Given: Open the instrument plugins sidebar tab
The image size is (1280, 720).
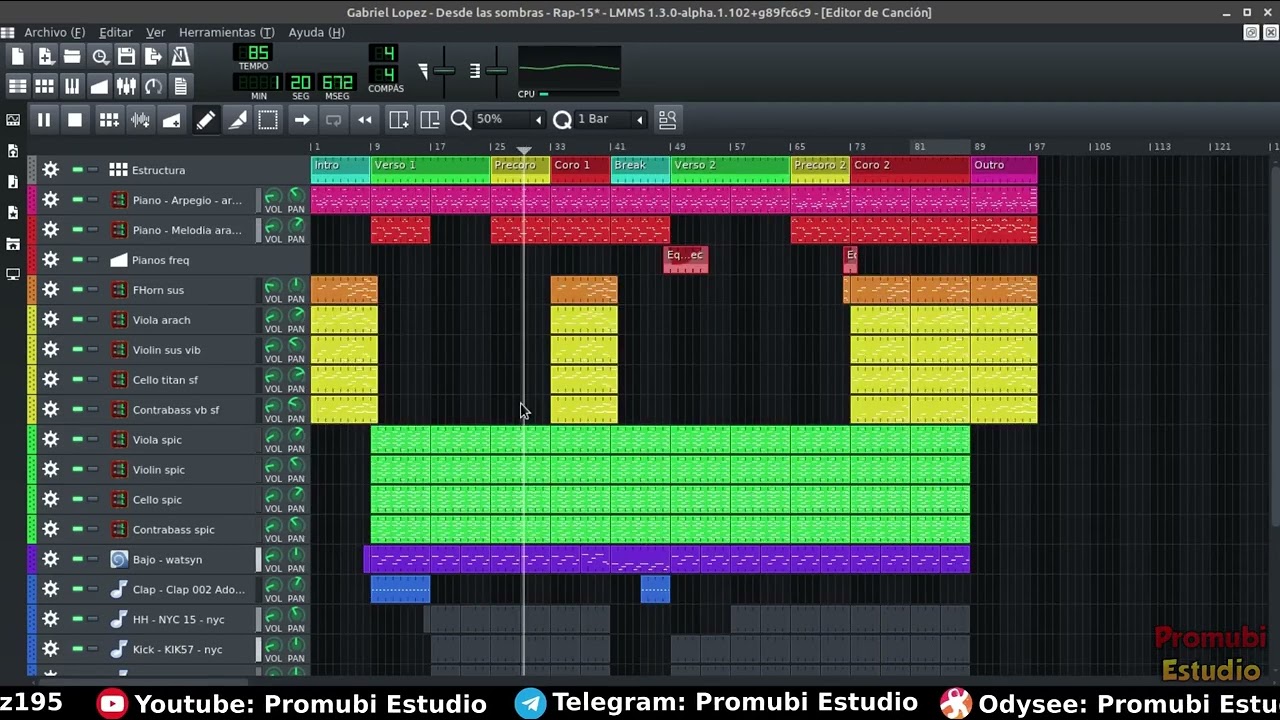Looking at the screenshot, I should [x=13, y=120].
